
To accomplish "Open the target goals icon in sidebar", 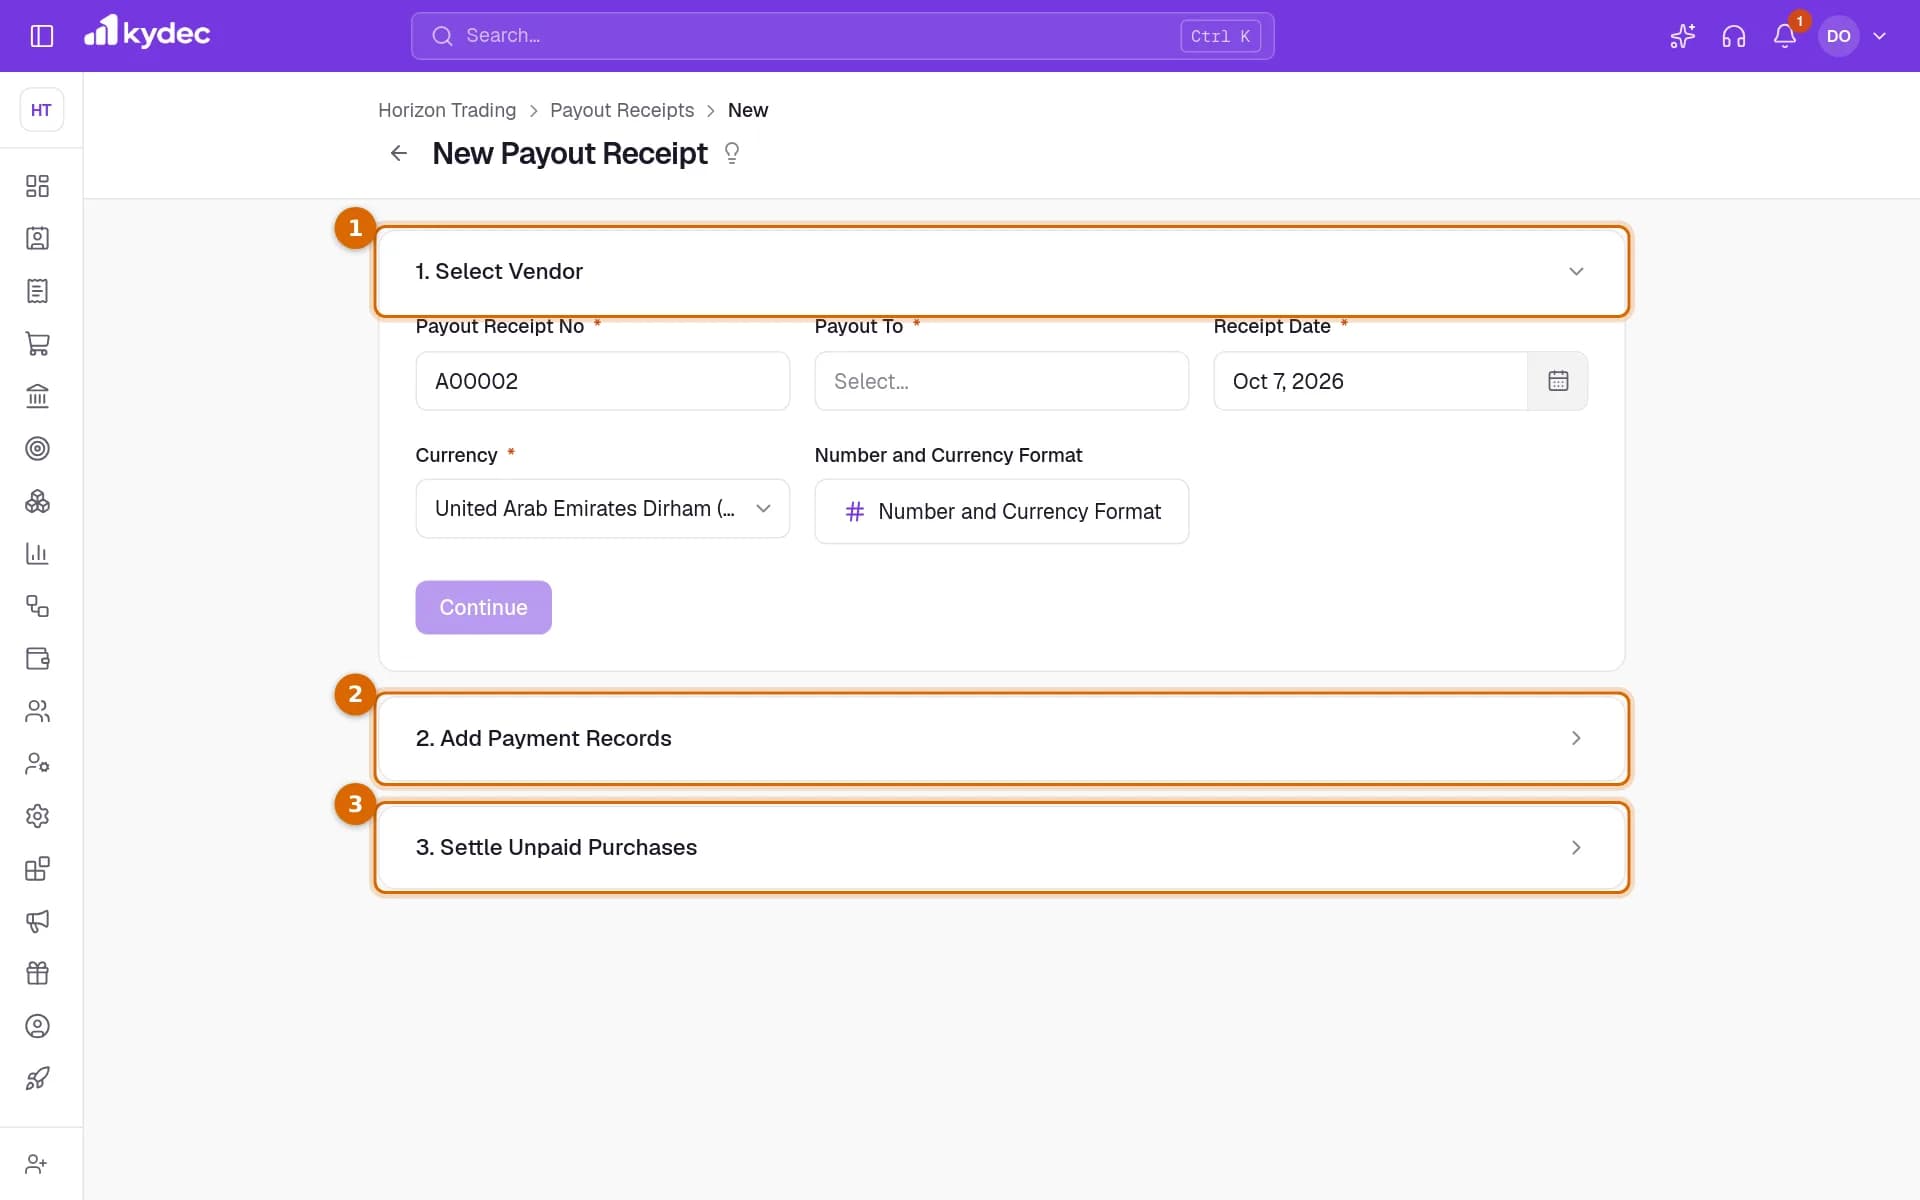I will pos(37,448).
